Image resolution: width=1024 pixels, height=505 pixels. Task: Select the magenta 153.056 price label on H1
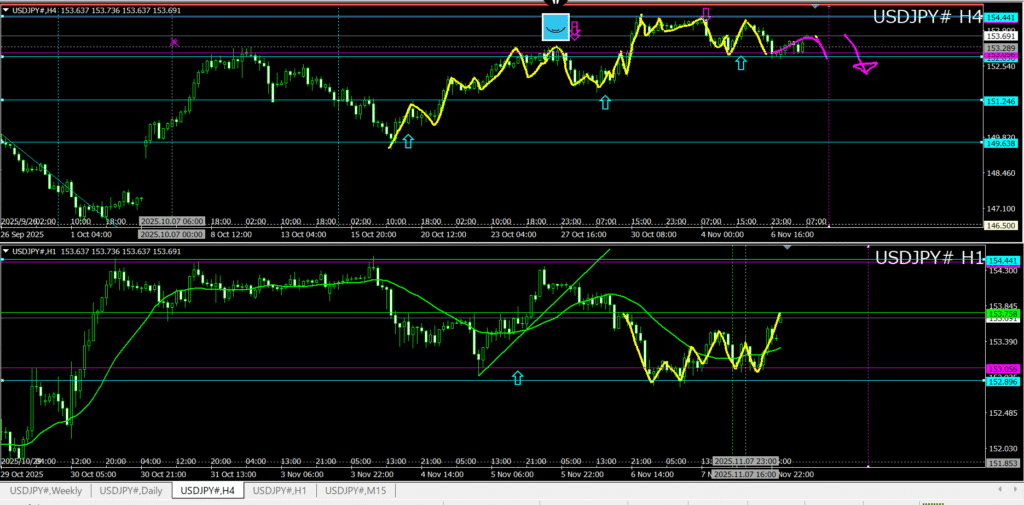point(1001,369)
